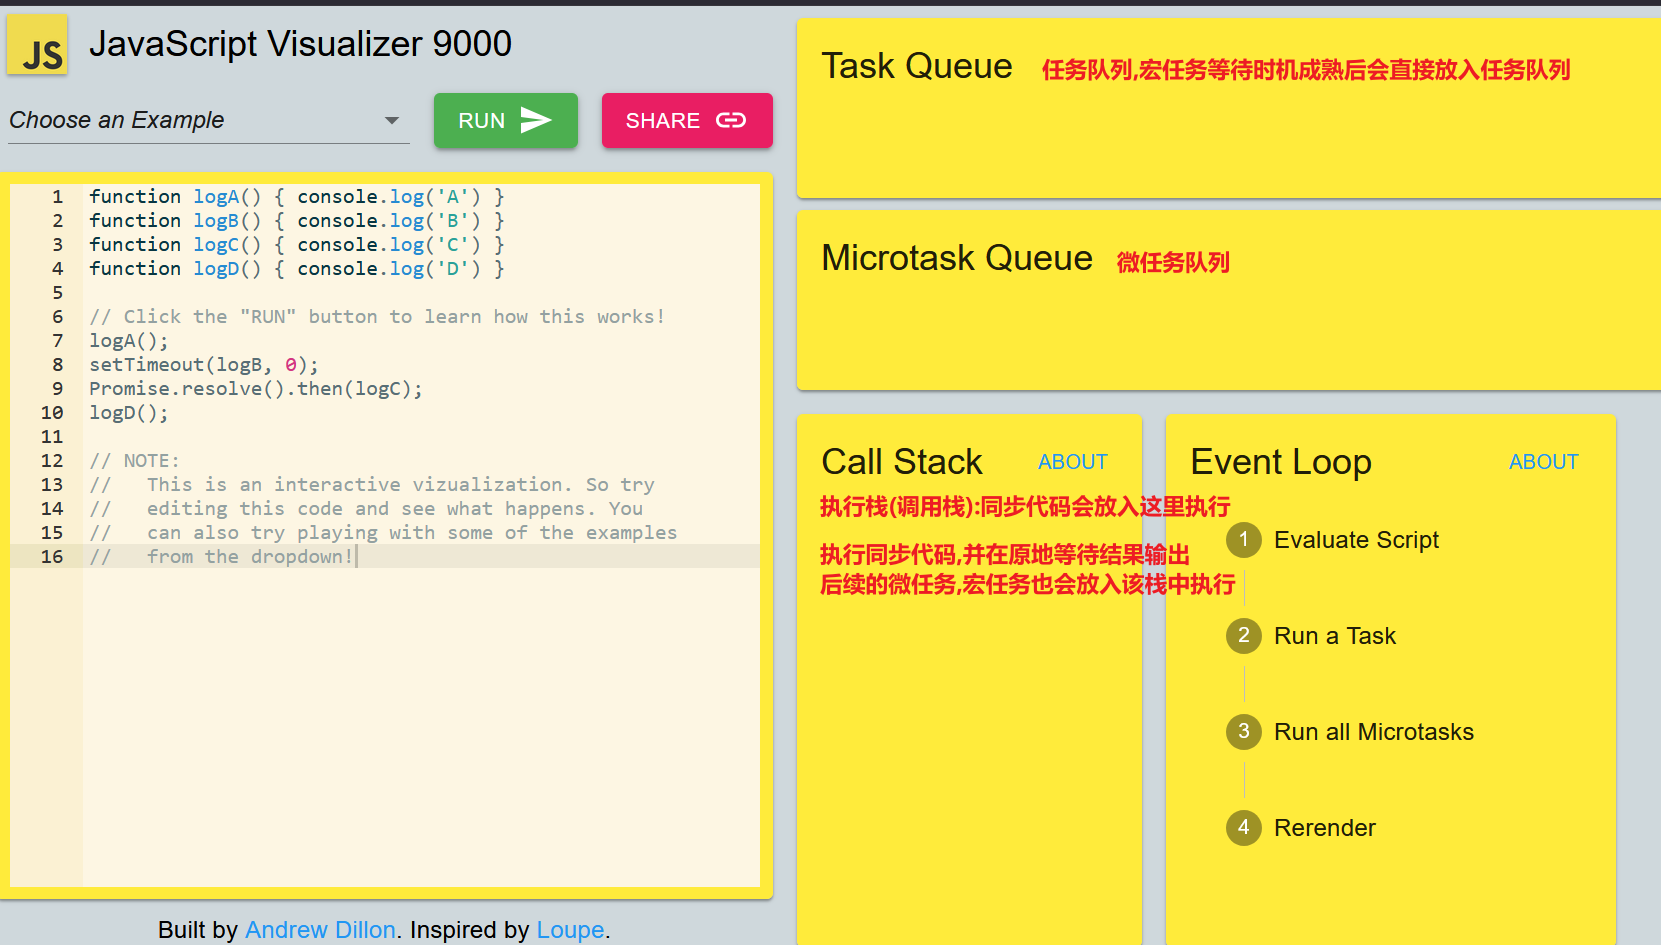Click the send arrow icon in RUN
Screen dimensions: 1661x945
click(x=536, y=120)
